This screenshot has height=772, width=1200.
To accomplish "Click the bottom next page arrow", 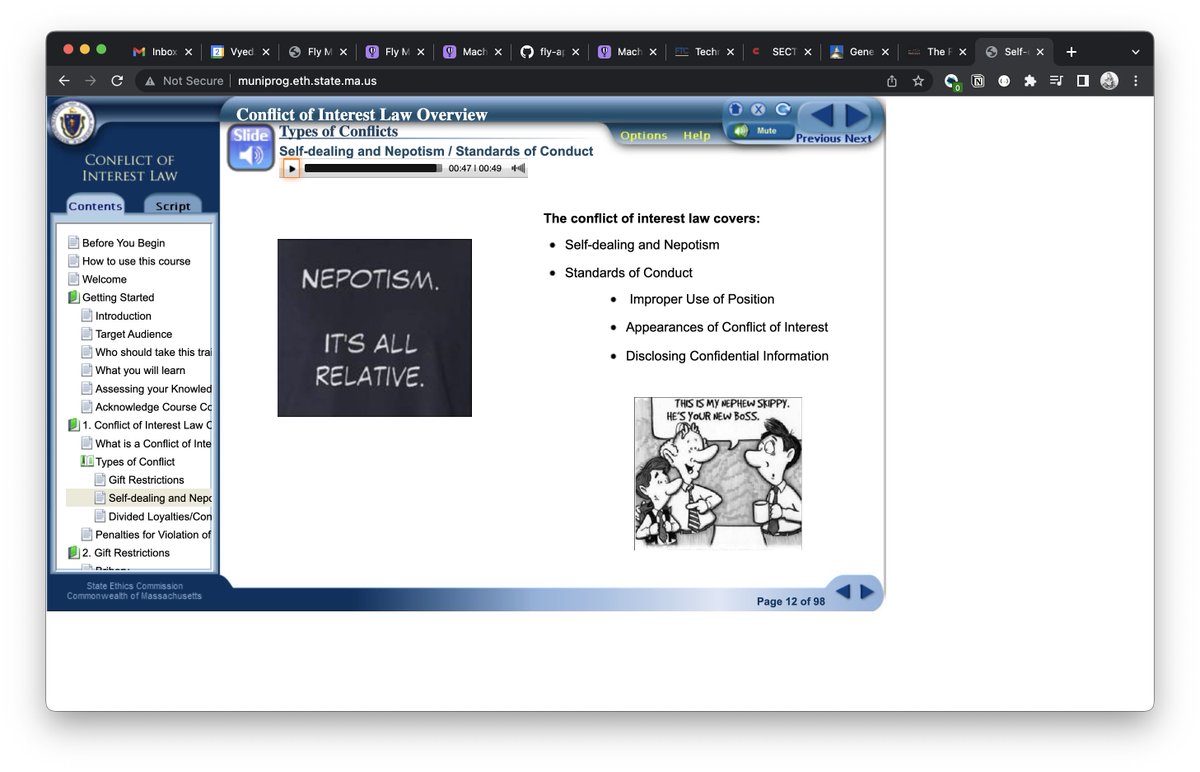I will pos(867,592).
